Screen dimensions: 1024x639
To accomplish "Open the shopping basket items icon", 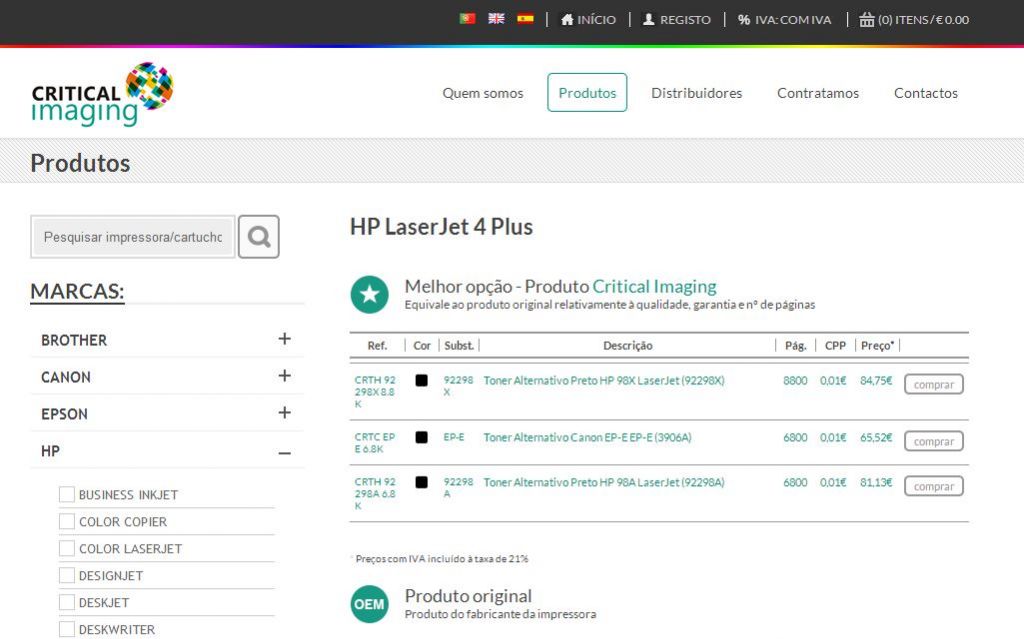I will tap(866, 19).
